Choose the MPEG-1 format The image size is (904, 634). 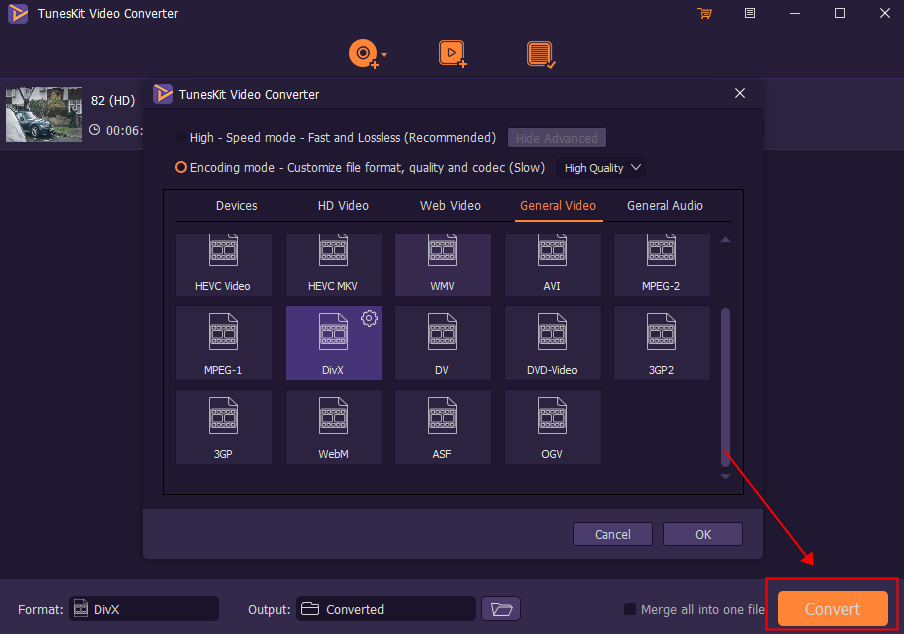coord(224,343)
